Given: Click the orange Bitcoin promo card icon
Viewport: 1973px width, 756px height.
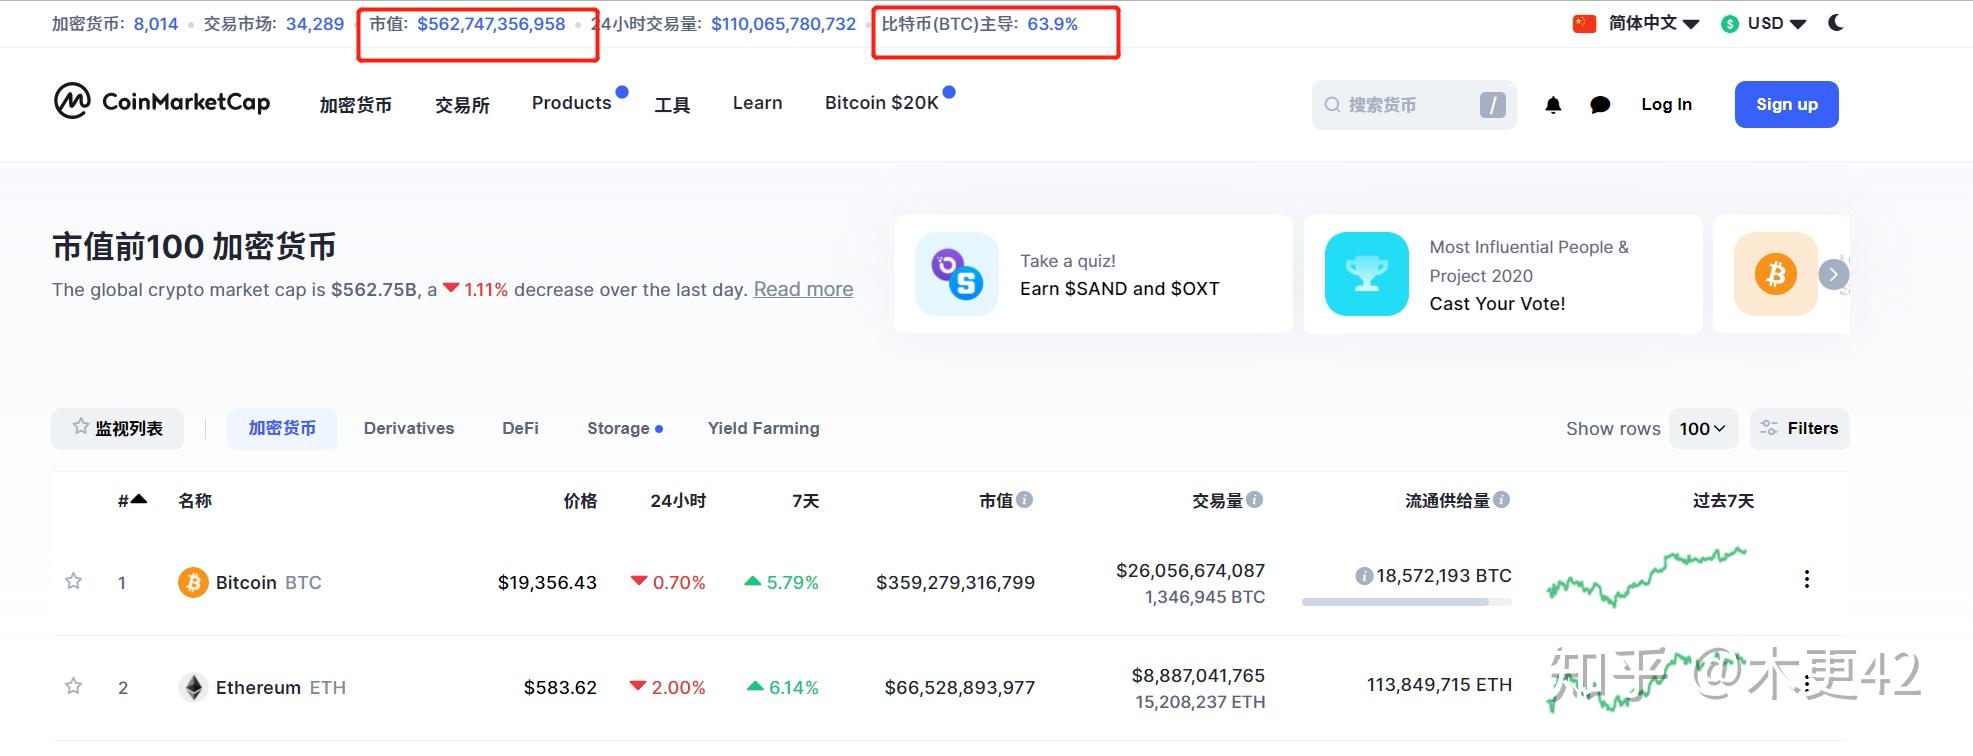Looking at the screenshot, I should (x=1776, y=274).
